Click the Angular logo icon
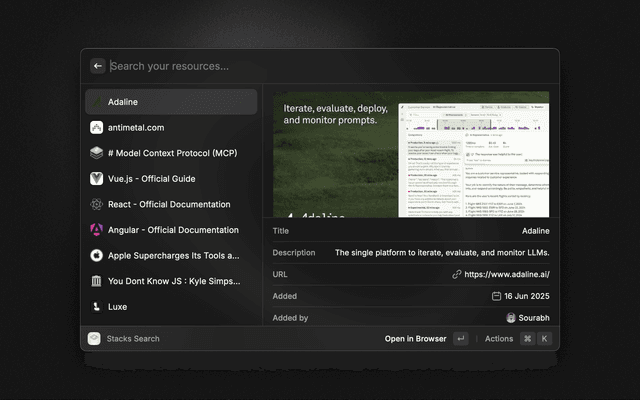The image size is (640, 400). [97, 230]
